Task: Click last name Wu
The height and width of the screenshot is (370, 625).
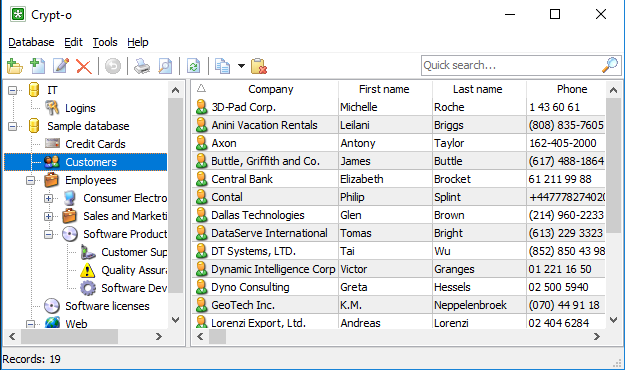Action: [442, 251]
